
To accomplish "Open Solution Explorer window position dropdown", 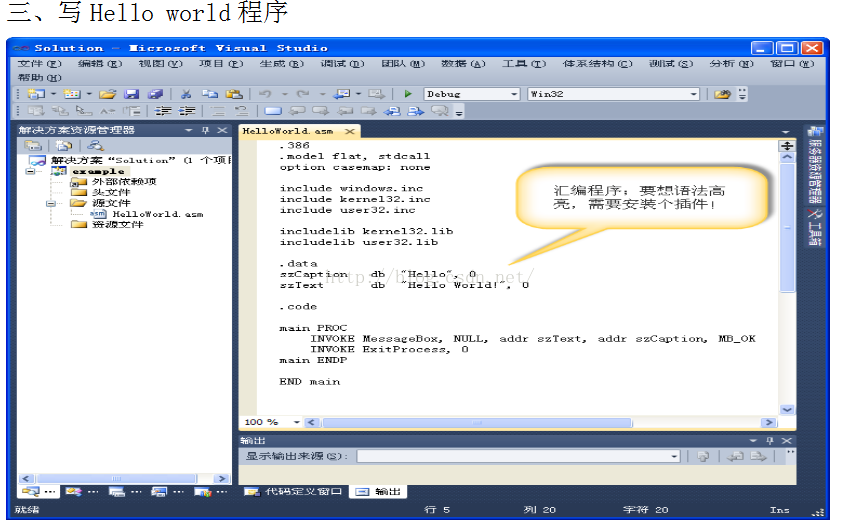I will click(188, 130).
